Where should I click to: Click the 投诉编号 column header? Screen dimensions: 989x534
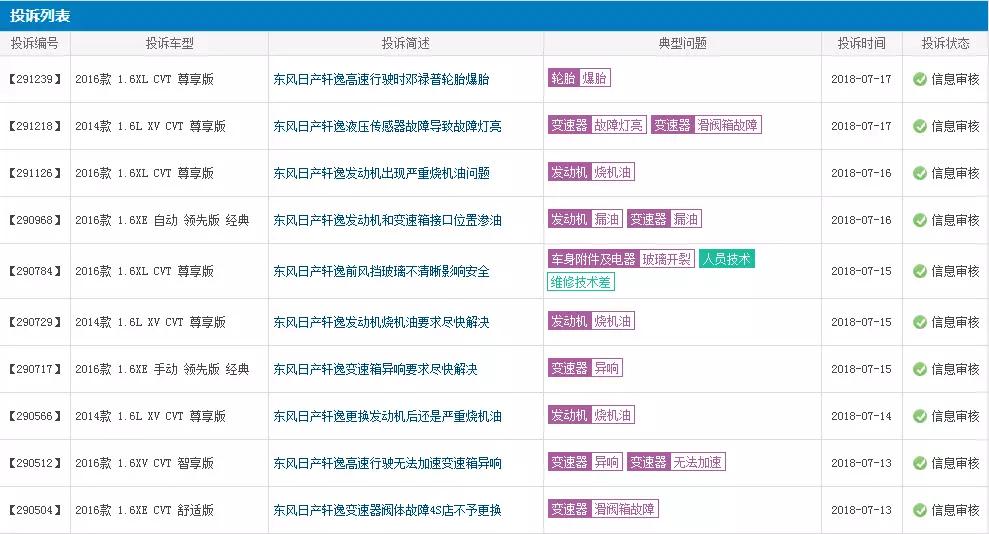35,44
